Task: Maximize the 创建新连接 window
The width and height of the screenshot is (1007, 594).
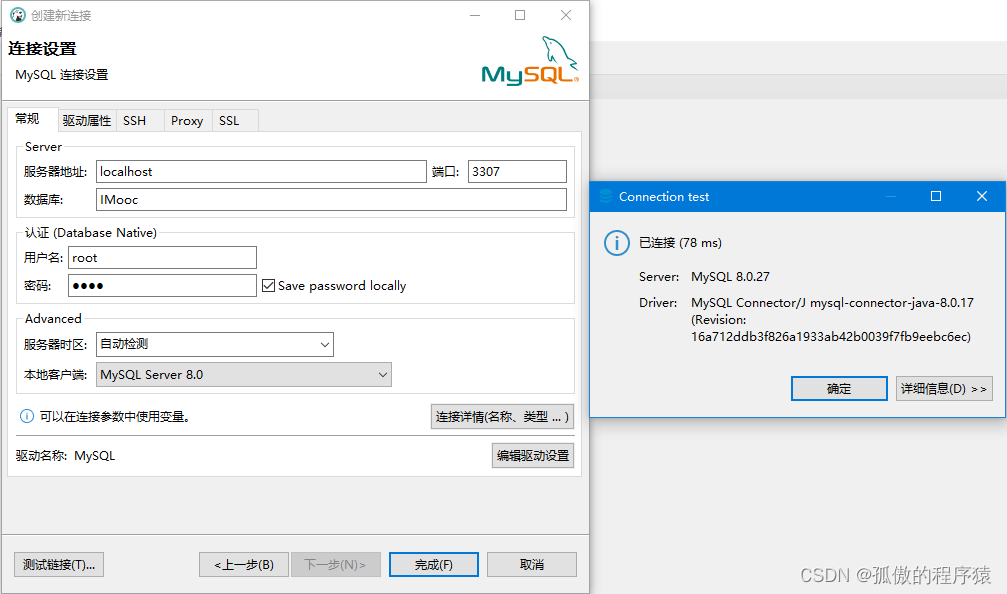Action: (x=520, y=15)
